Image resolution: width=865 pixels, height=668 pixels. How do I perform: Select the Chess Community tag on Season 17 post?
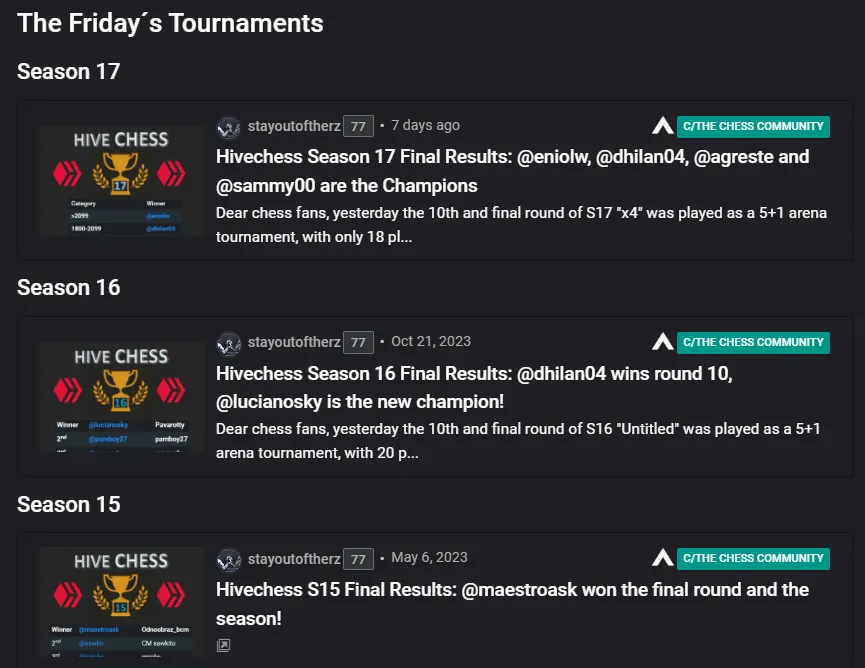tap(753, 126)
